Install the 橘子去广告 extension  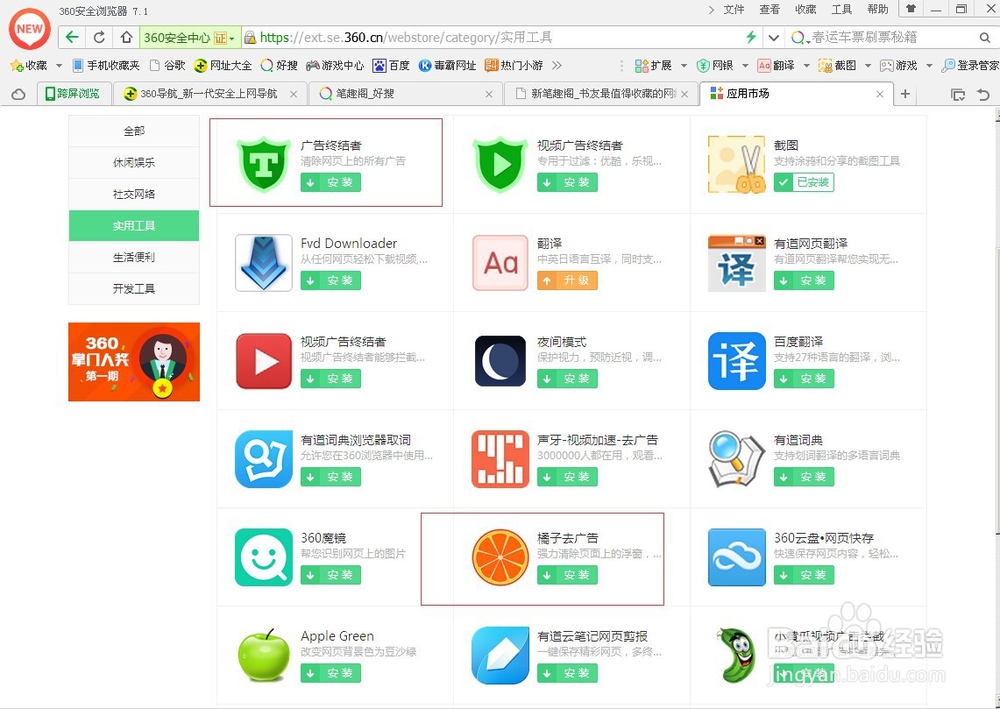(x=567, y=575)
